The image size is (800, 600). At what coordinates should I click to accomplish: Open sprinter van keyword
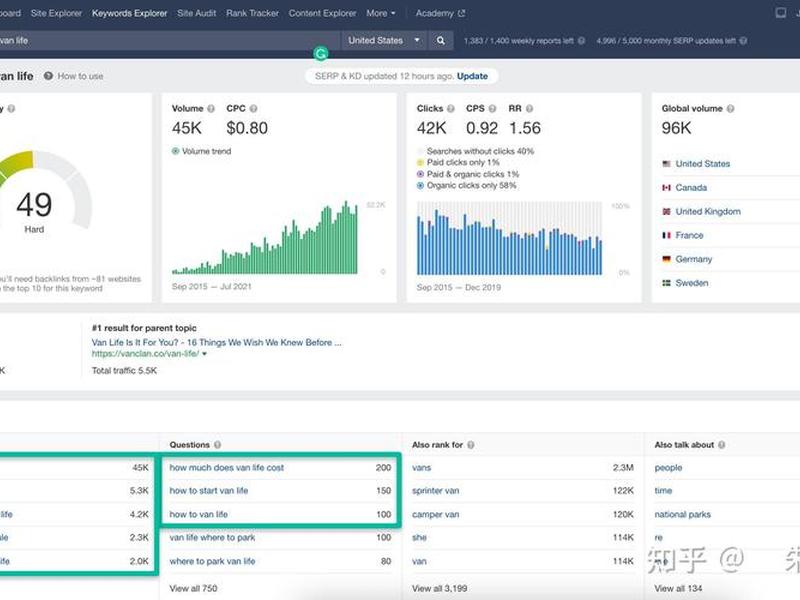click(x=435, y=491)
